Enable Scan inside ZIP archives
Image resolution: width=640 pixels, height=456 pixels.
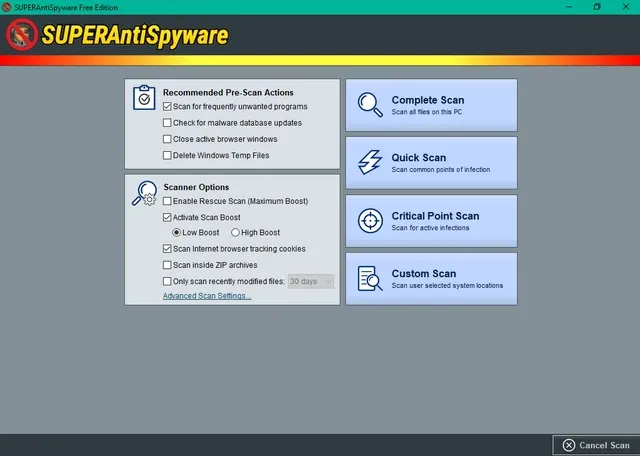(167, 265)
